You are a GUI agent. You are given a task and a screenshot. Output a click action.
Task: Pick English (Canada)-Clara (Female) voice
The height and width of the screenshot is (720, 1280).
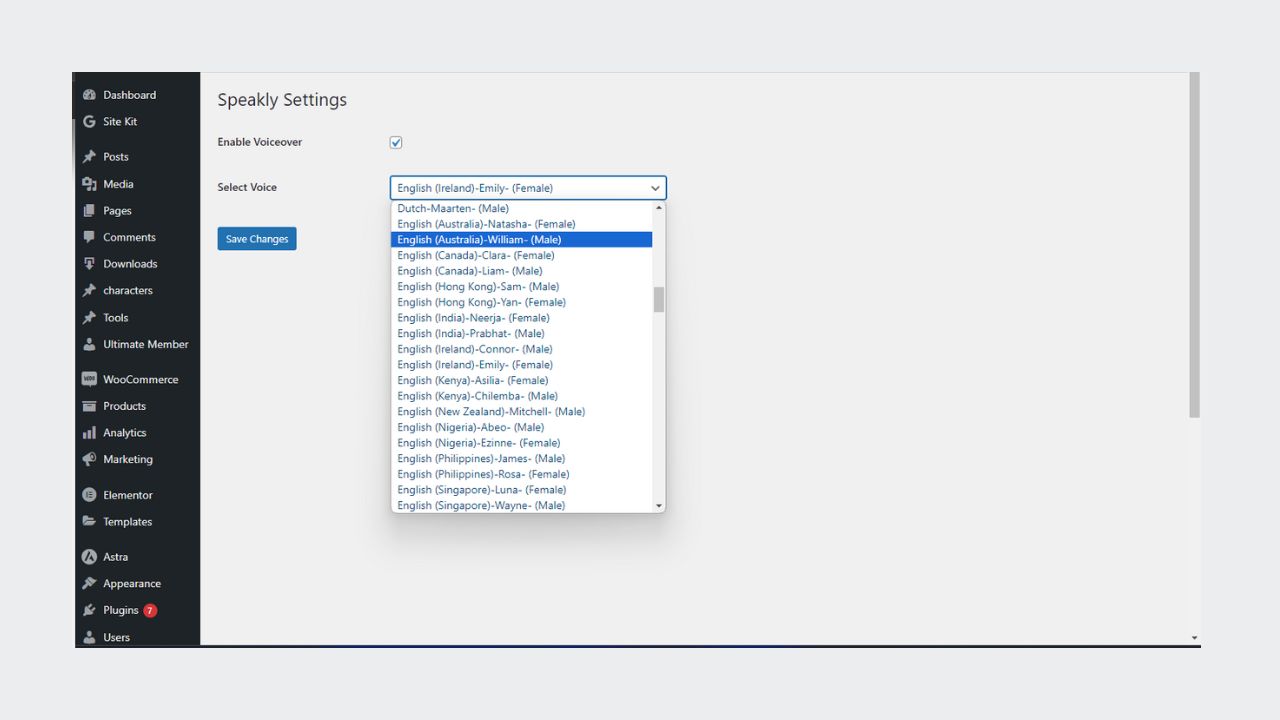(521, 255)
